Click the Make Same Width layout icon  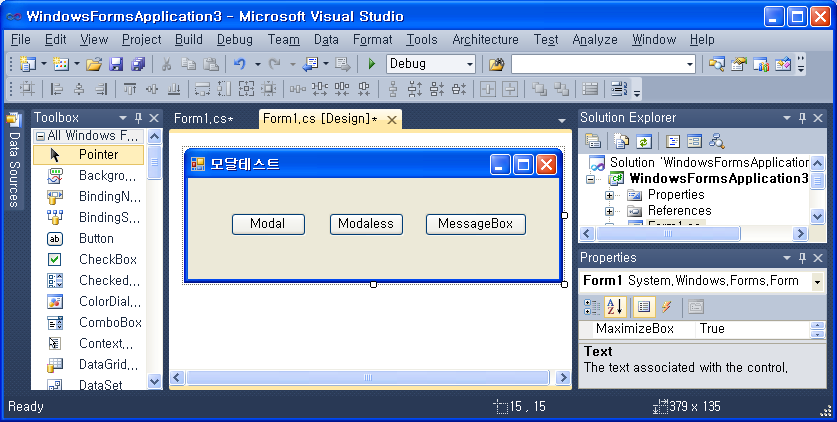coord(202,89)
